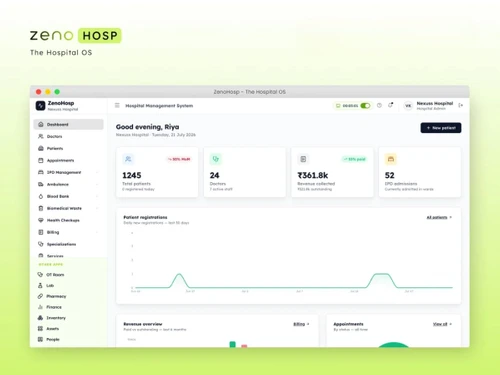This screenshot has height=375, width=500.
Task: Click the second plateau peak on registrations chart
Action: (x=382, y=274)
